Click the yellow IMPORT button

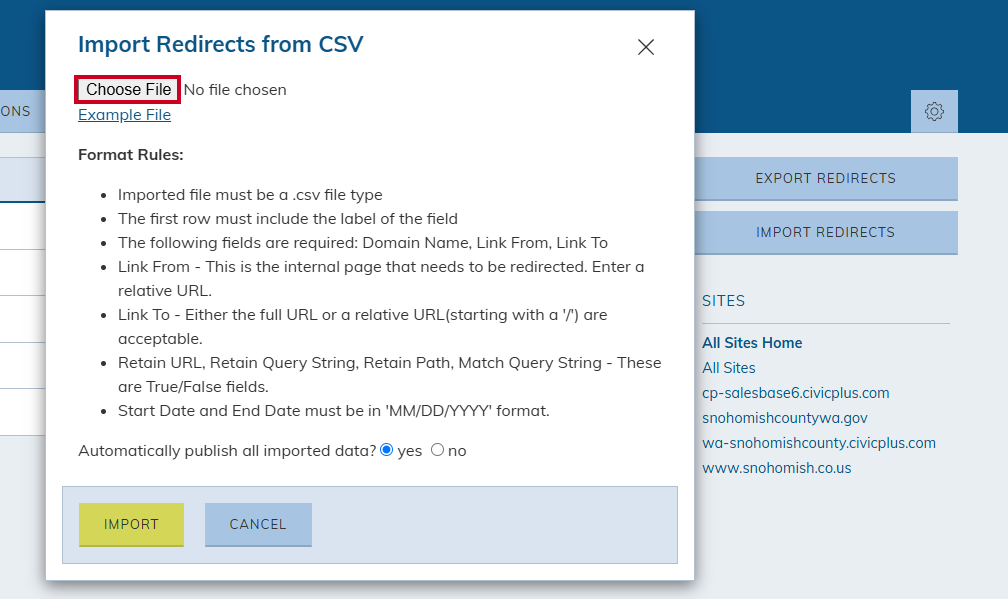[131, 524]
